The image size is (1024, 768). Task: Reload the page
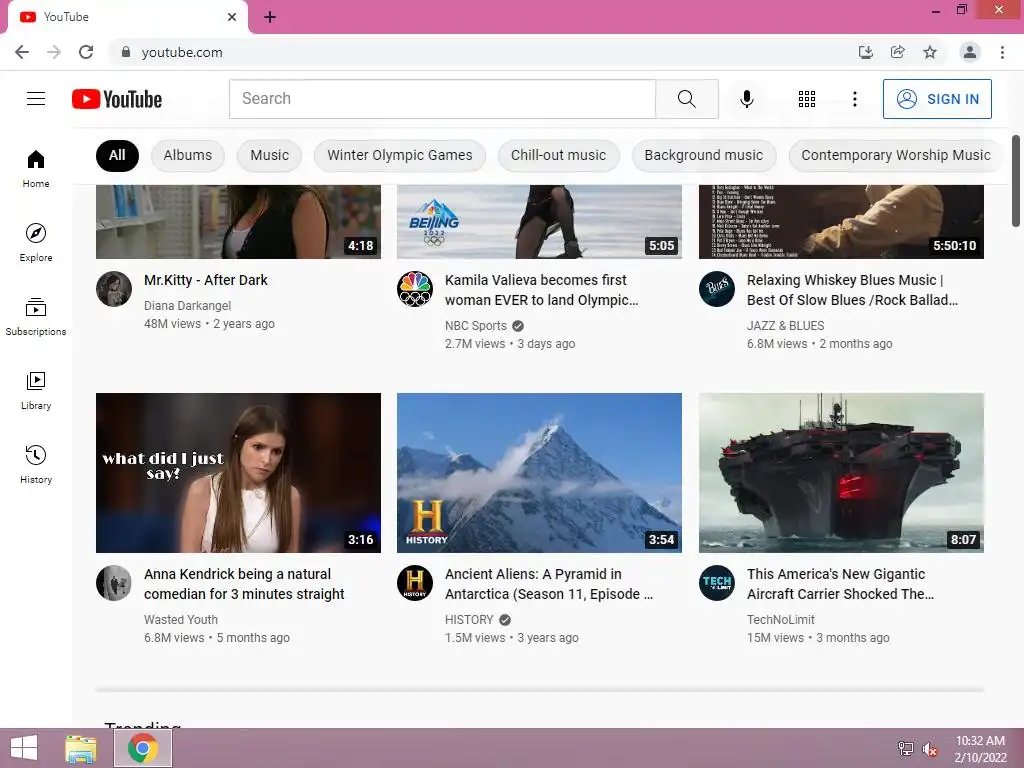click(x=86, y=52)
